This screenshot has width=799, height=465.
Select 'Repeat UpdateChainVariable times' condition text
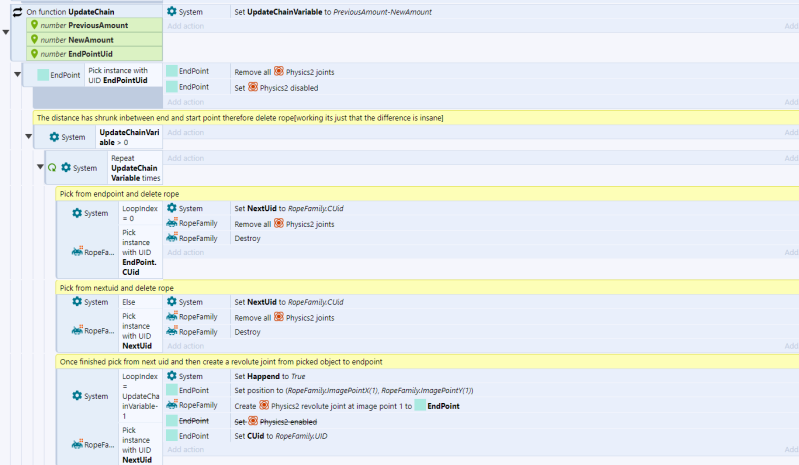click(x=136, y=168)
